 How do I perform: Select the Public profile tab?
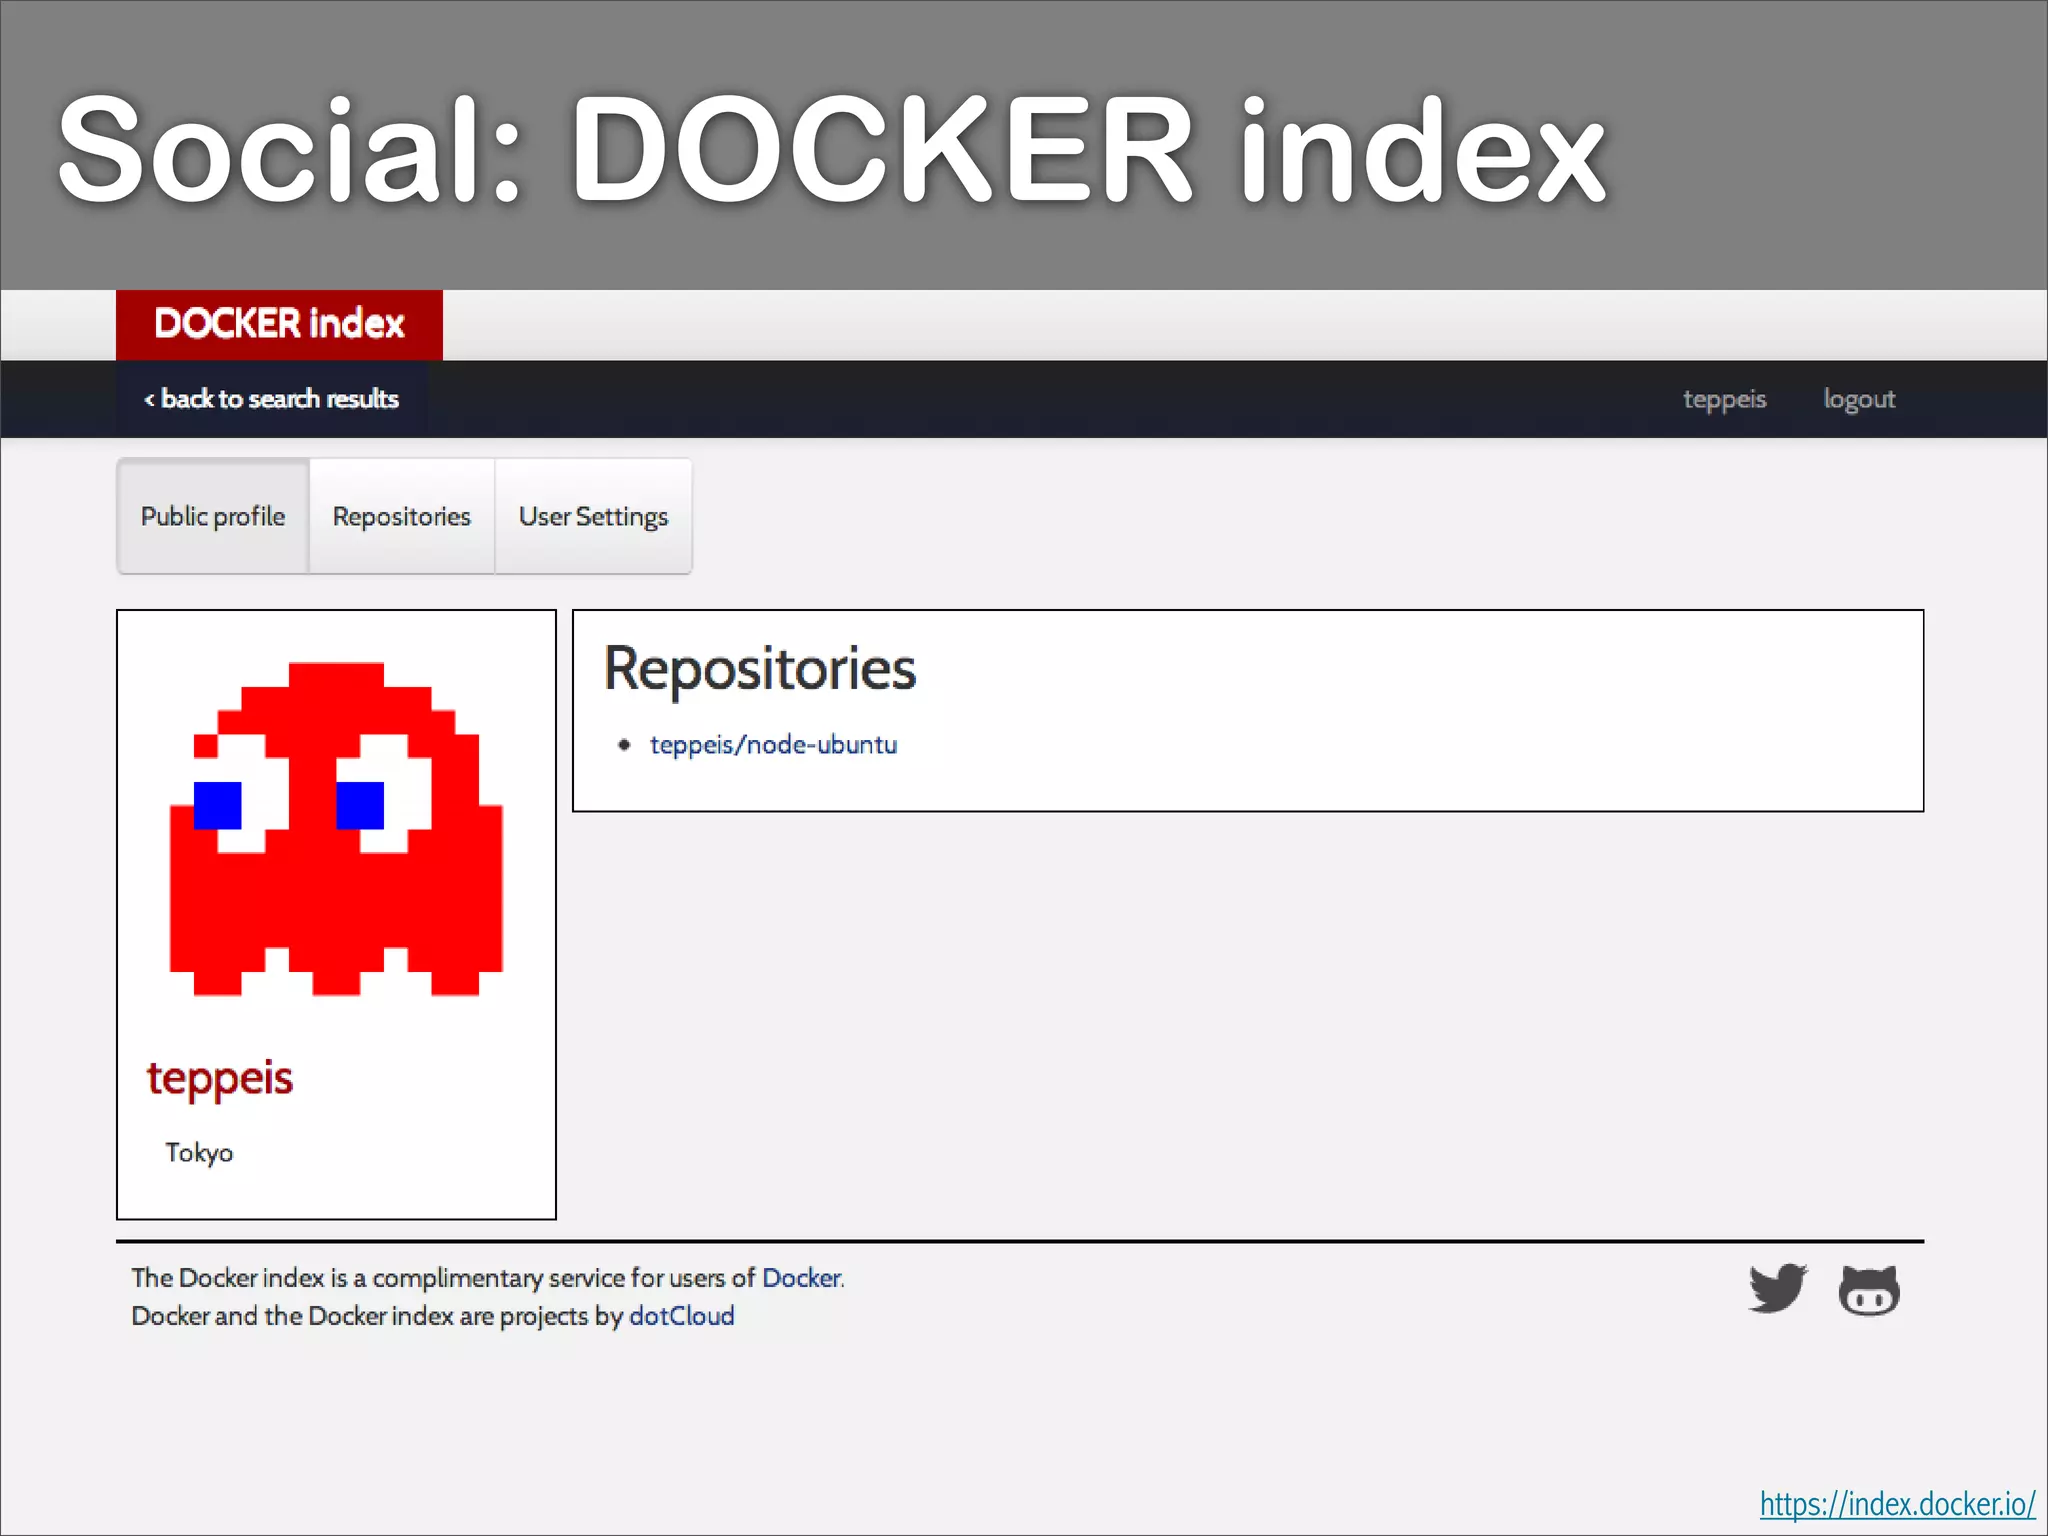point(213,516)
